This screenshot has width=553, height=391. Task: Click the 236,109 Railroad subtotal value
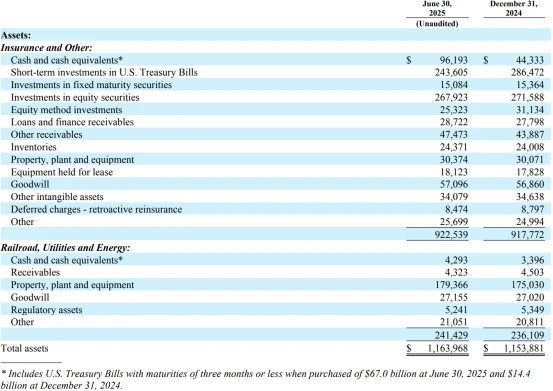click(x=528, y=335)
